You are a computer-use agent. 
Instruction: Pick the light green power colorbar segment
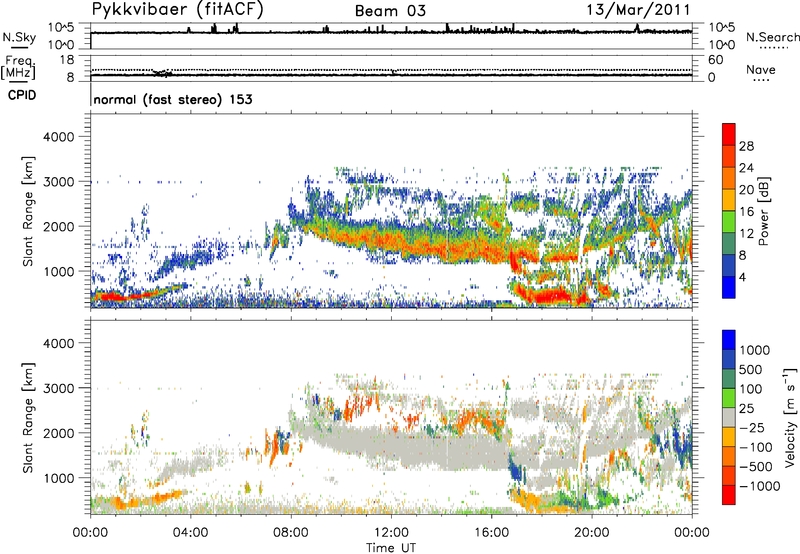point(729,222)
